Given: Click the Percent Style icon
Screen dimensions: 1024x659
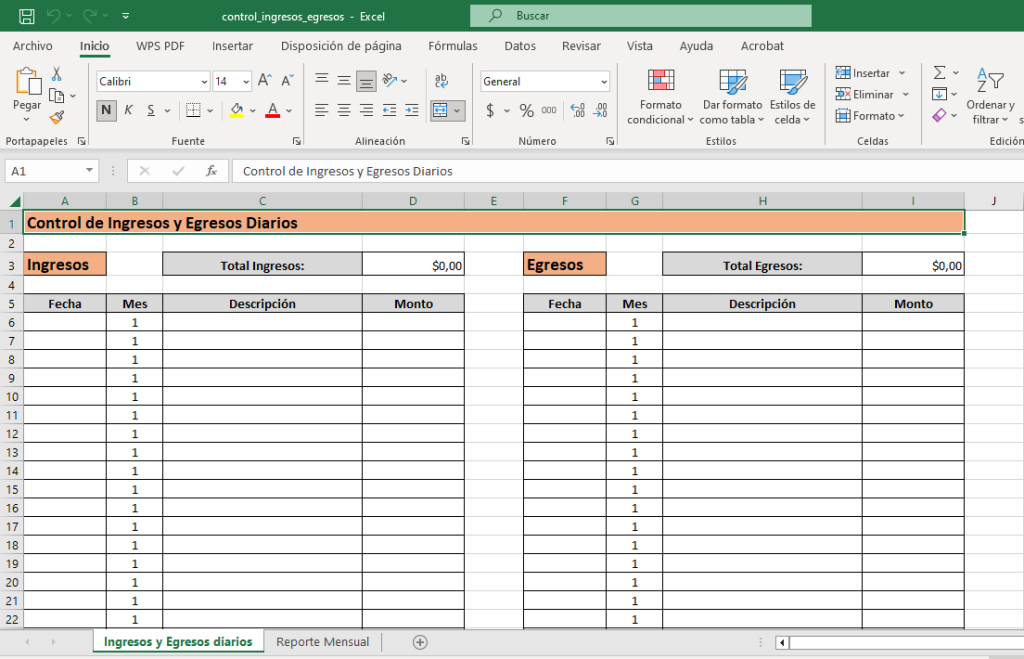Looking at the screenshot, I should [x=526, y=111].
